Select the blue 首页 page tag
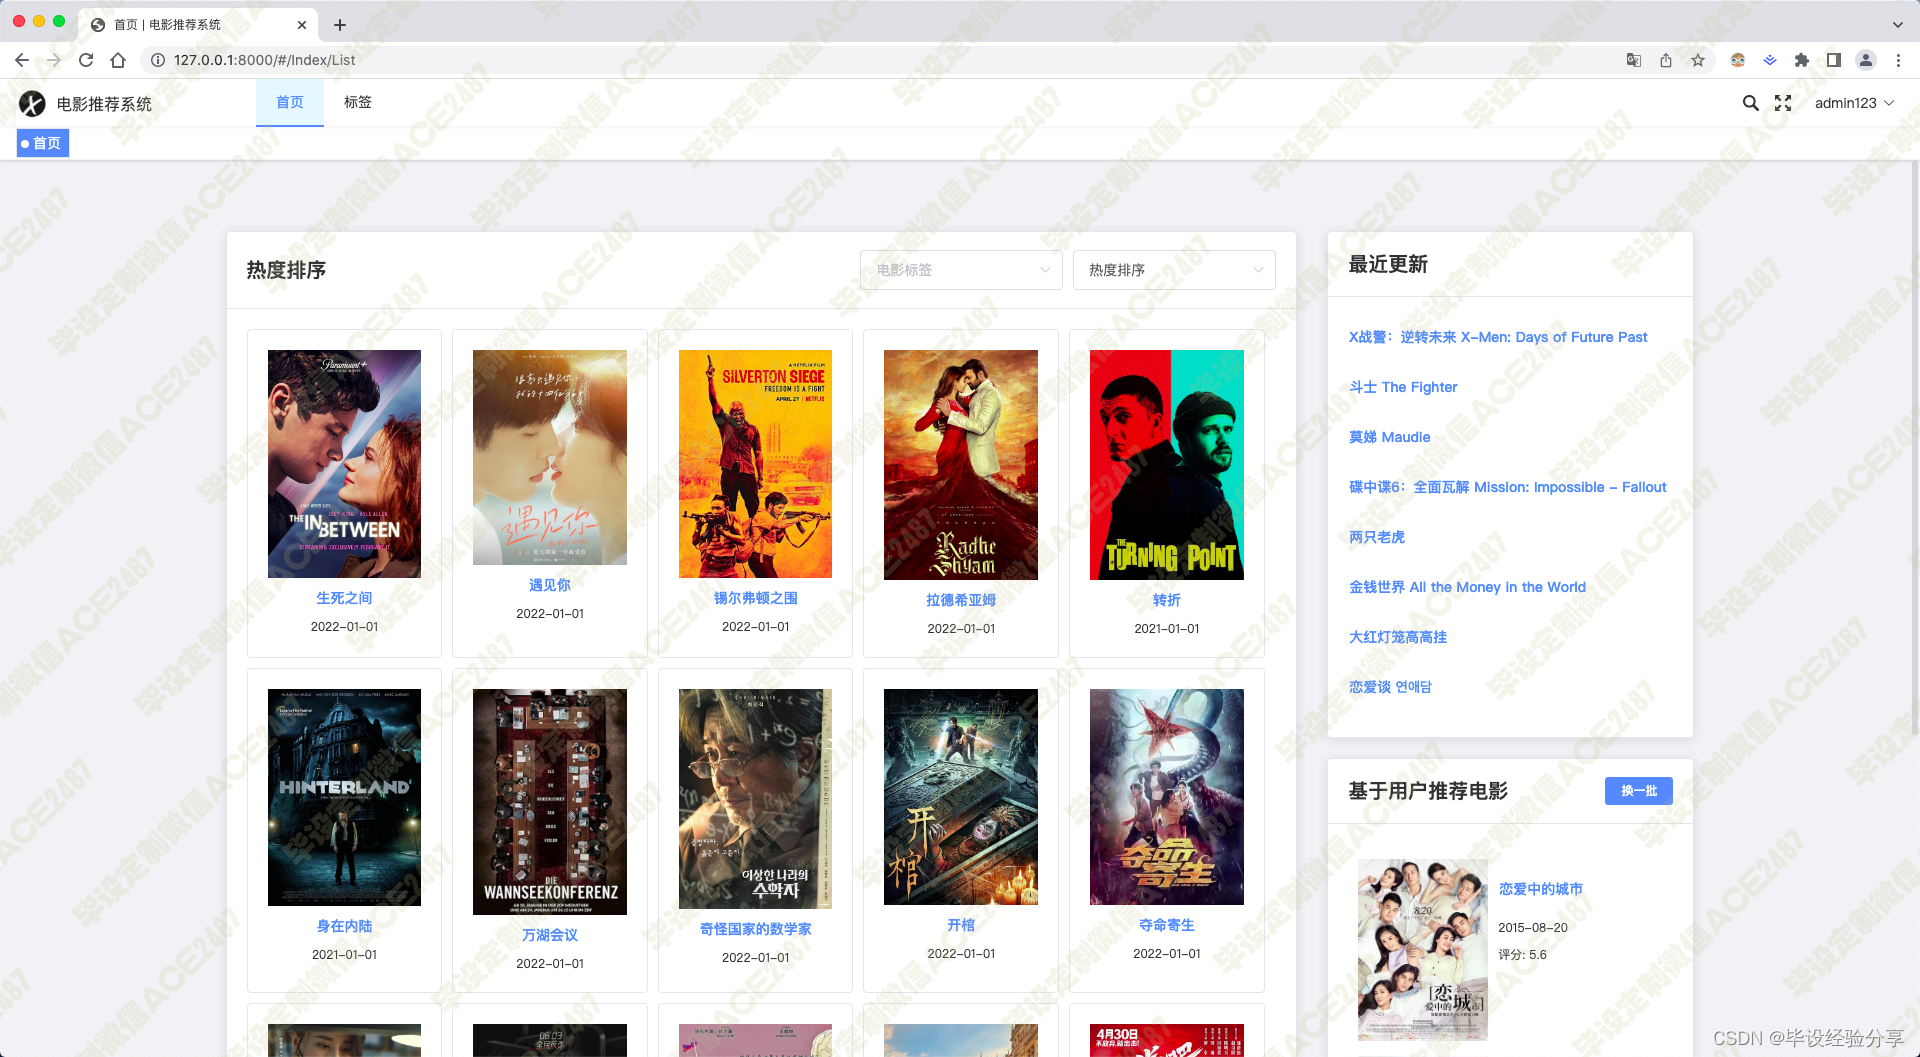 [x=43, y=144]
